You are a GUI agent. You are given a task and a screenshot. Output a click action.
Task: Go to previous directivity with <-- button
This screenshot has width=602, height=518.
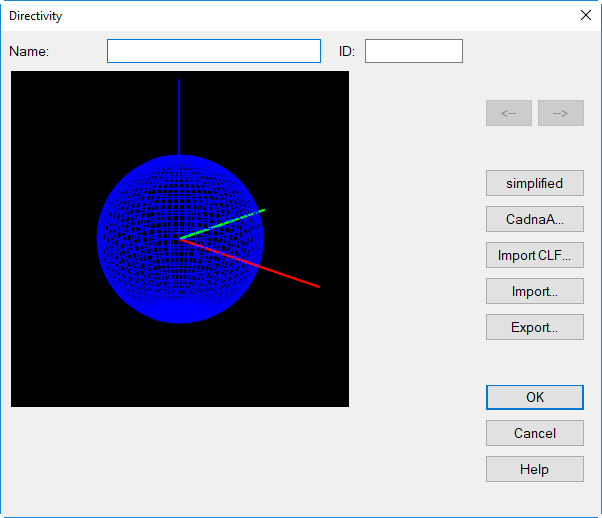click(x=509, y=113)
